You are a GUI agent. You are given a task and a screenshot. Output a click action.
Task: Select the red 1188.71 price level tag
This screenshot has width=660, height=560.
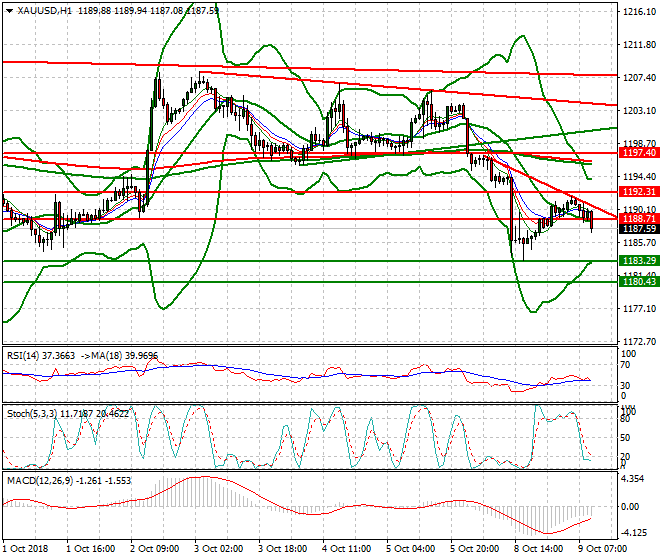point(638,218)
